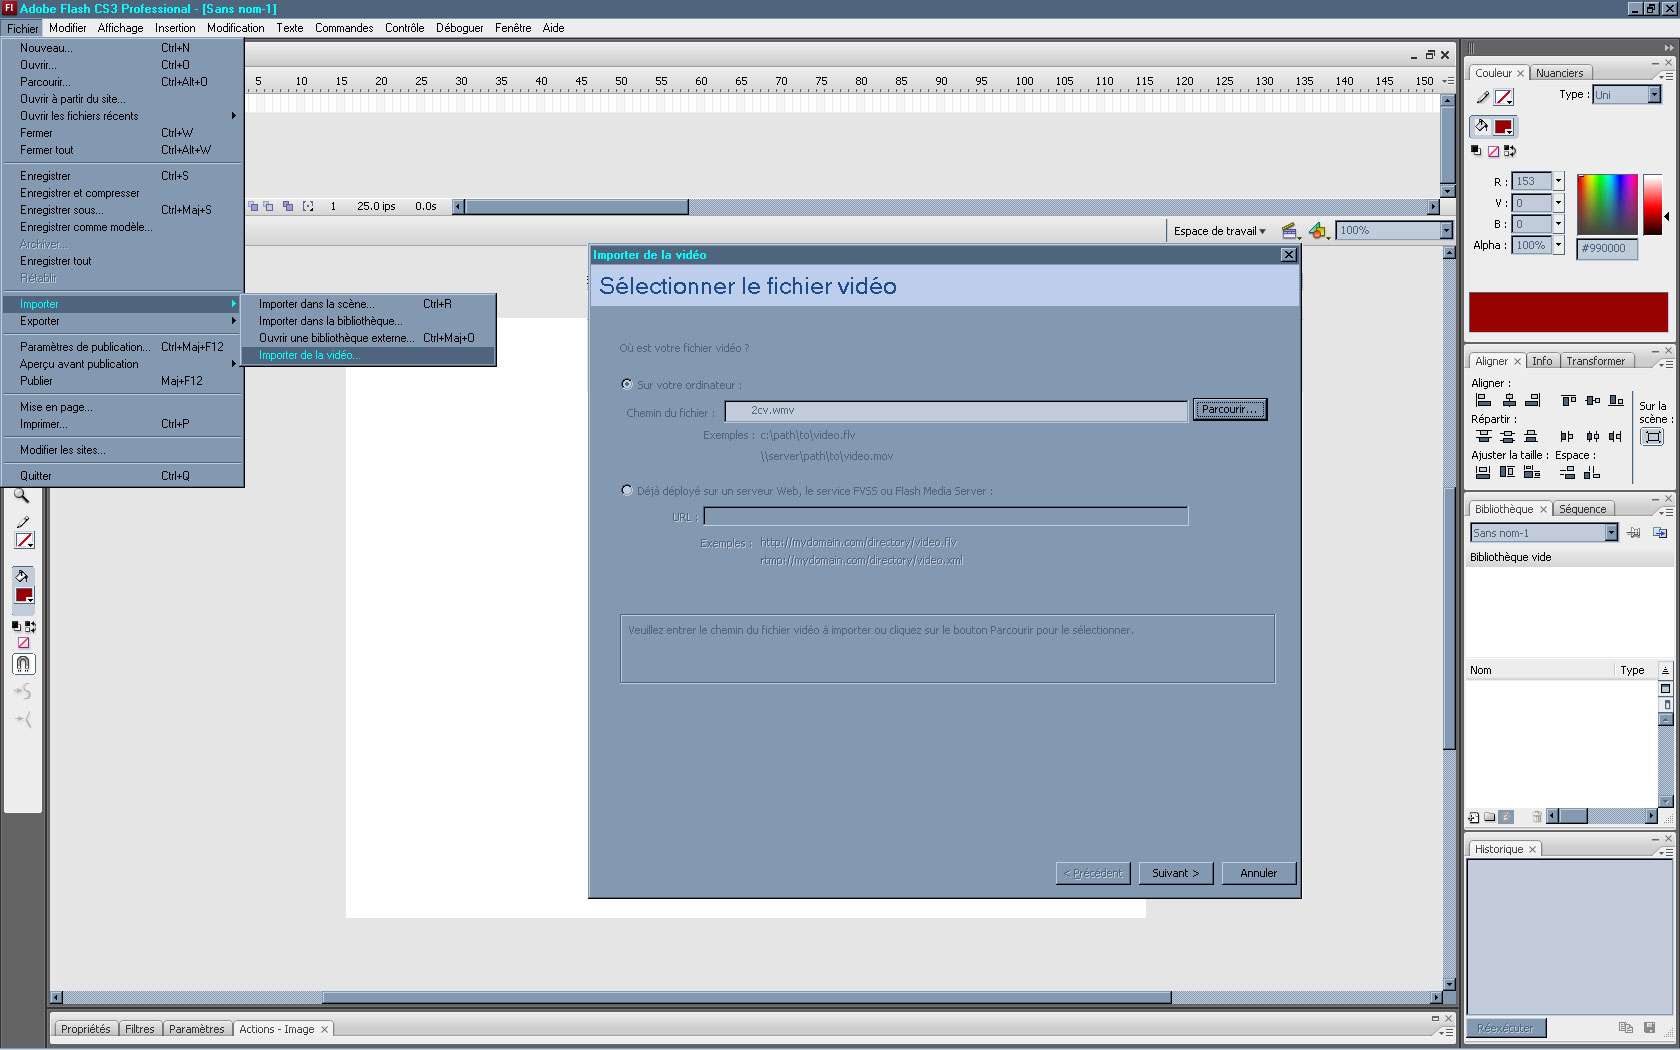Viewport: 1680px width, 1050px height.
Task: Distribute left edge in Répartir row
Action: 1567,436
